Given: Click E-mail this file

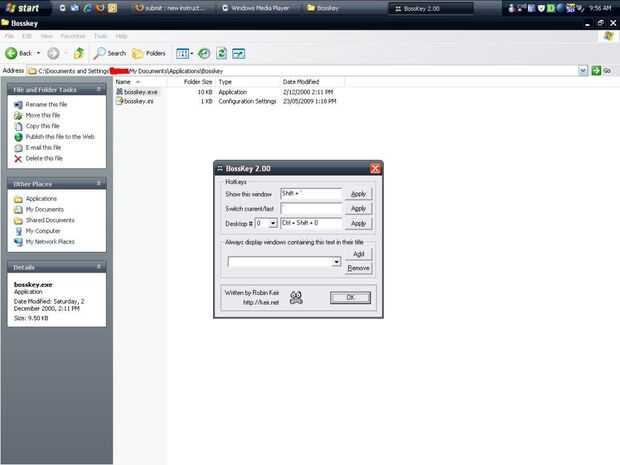Looking at the screenshot, I should [43, 147].
